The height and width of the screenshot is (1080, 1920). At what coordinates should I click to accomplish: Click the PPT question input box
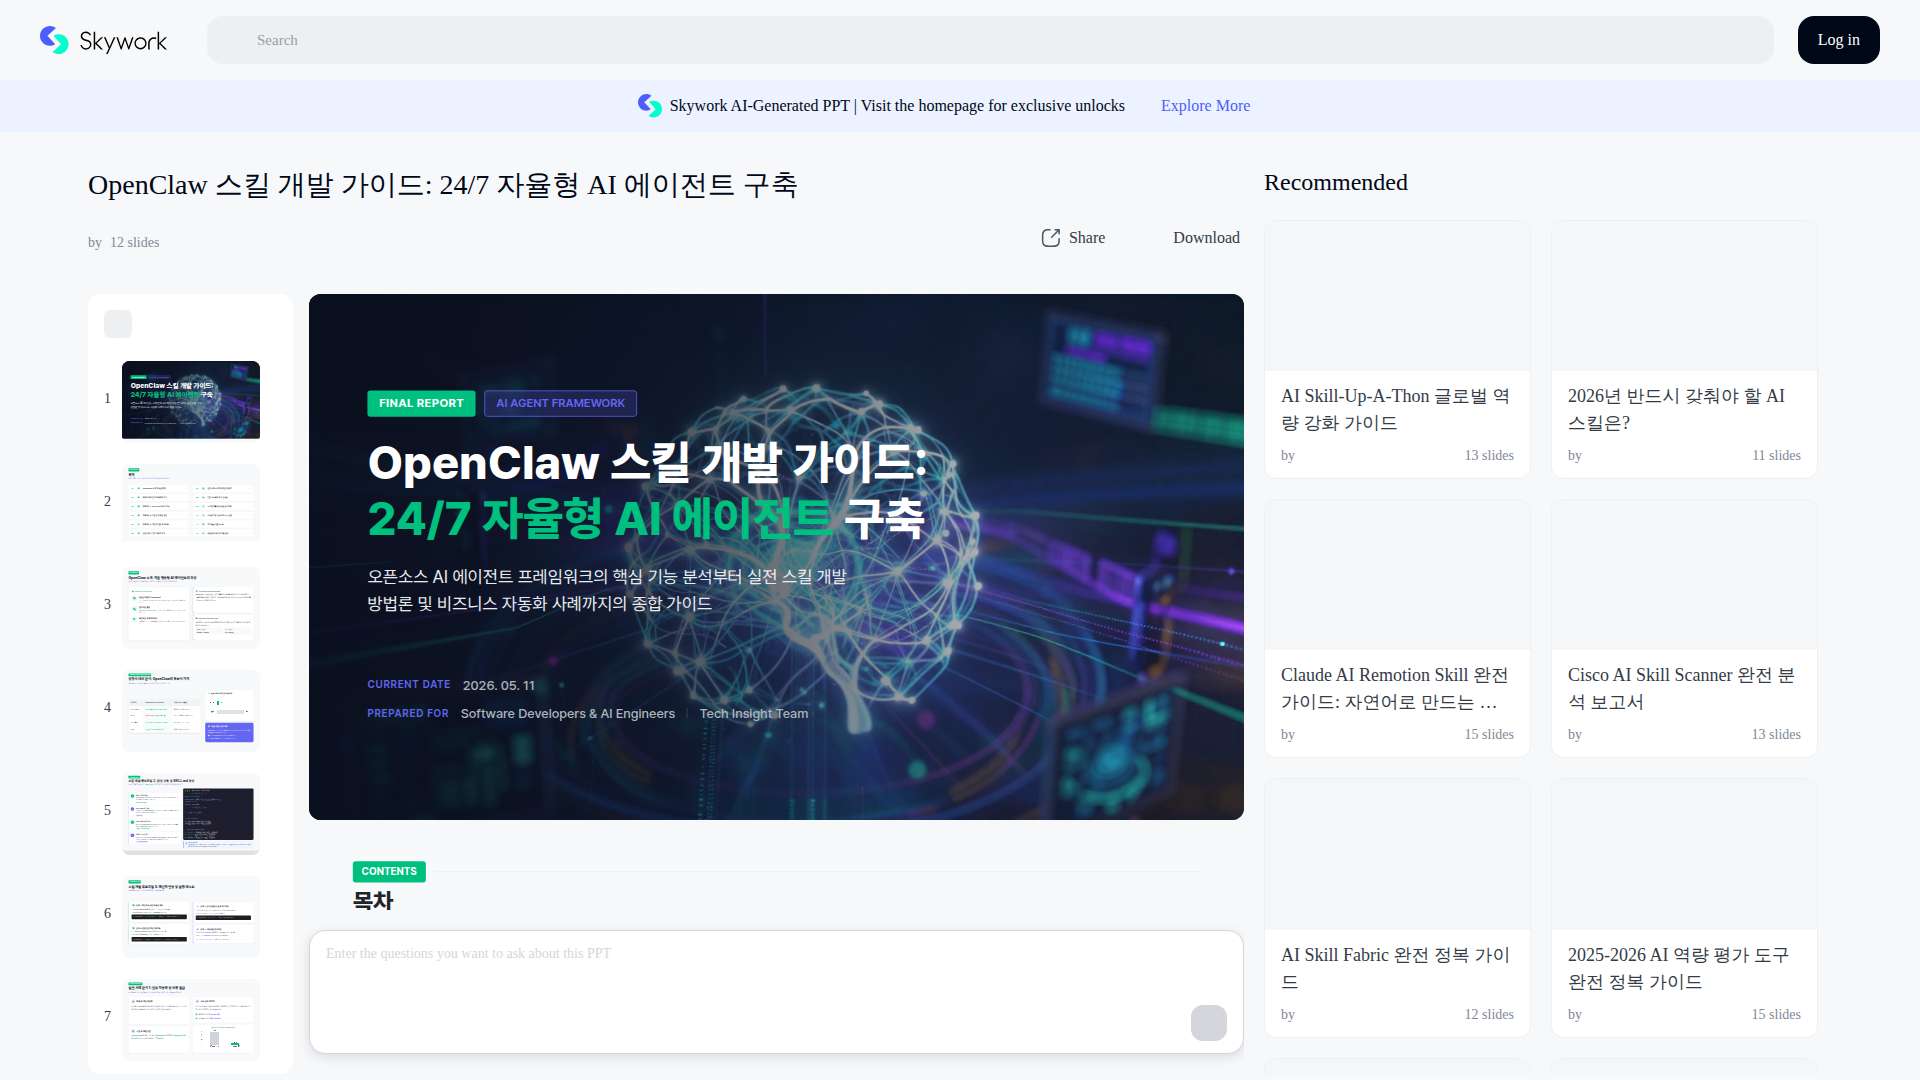776,992
